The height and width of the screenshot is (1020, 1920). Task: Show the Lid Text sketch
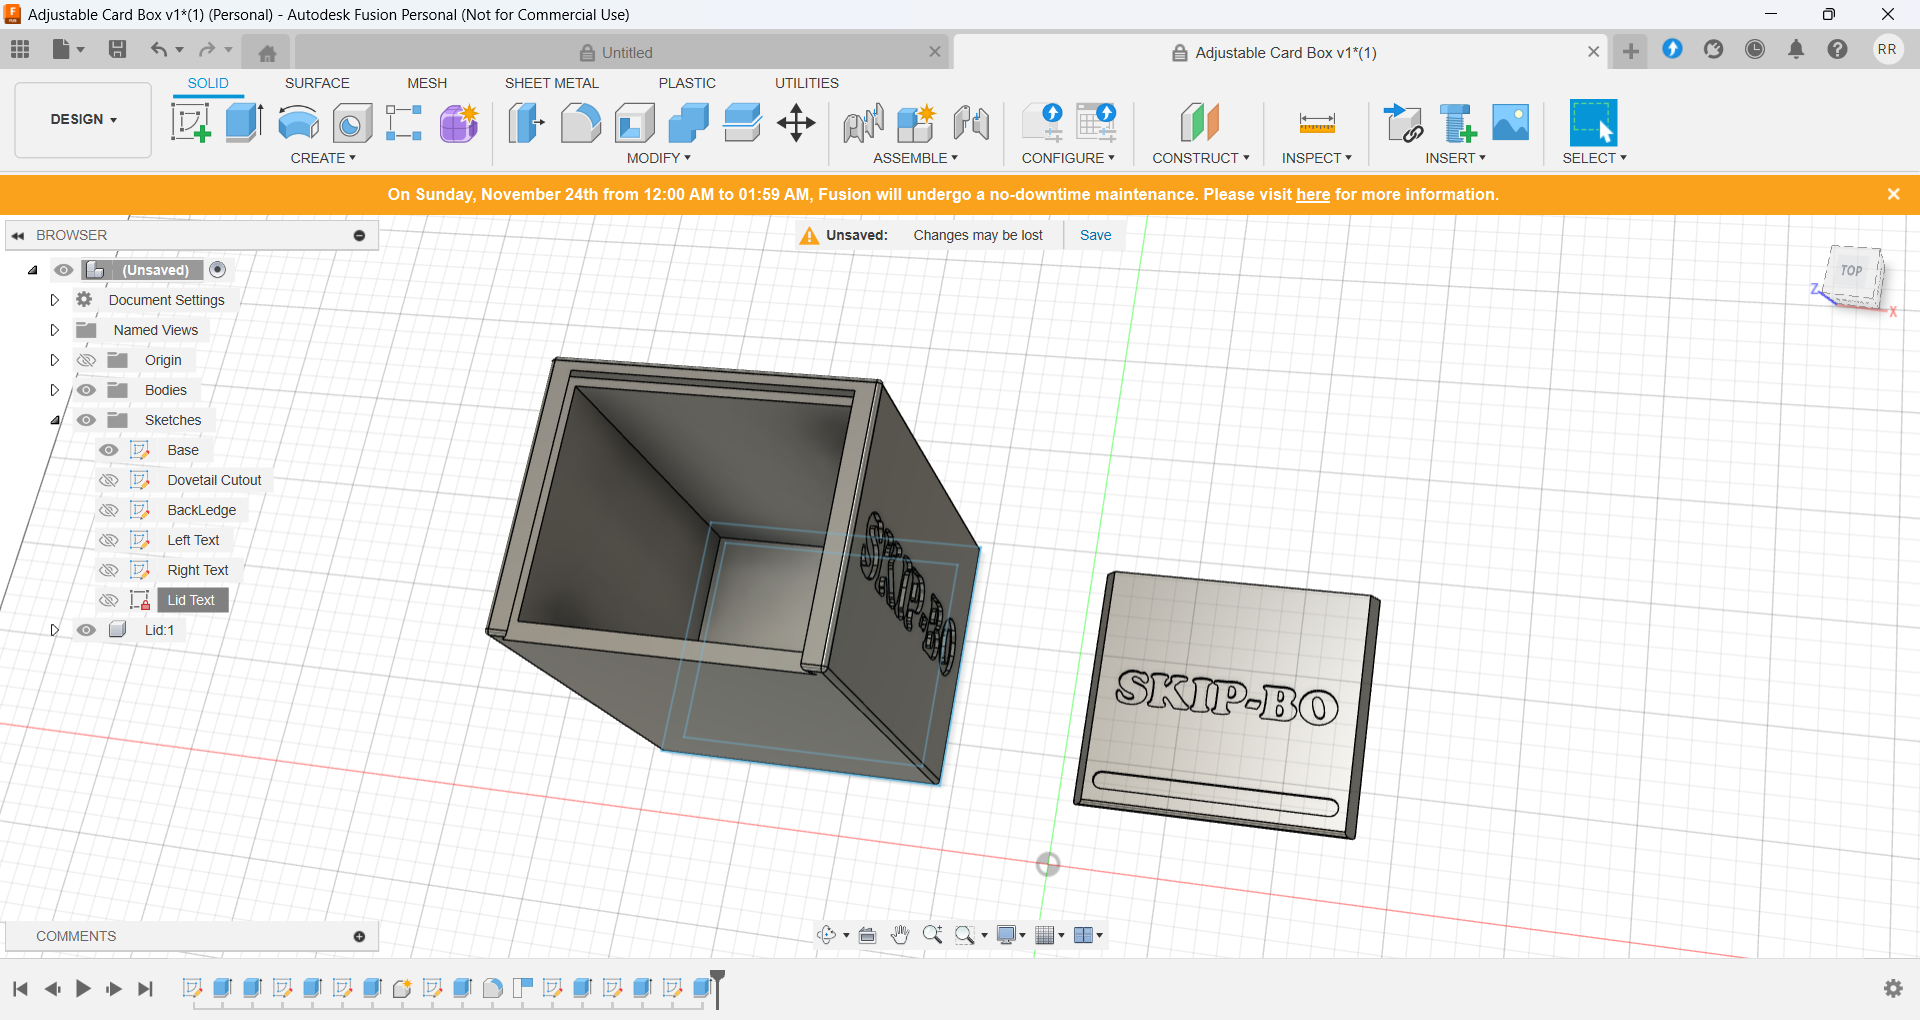[109, 600]
